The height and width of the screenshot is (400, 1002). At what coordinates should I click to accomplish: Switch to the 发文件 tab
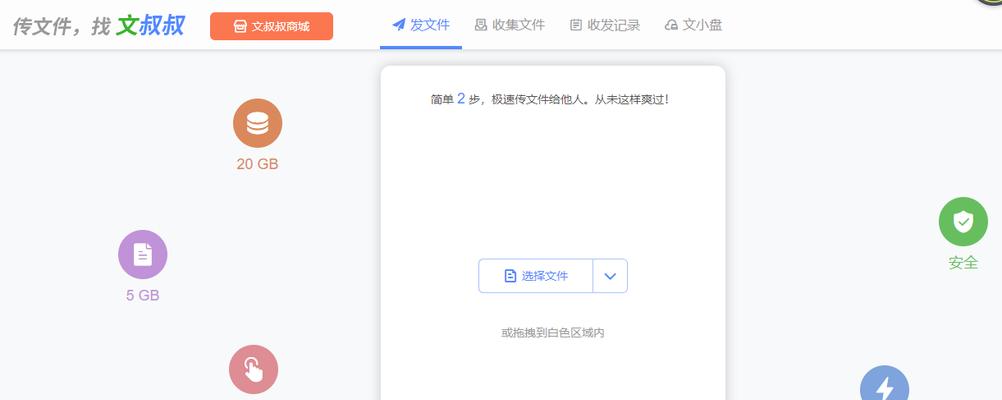coord(420,25)
